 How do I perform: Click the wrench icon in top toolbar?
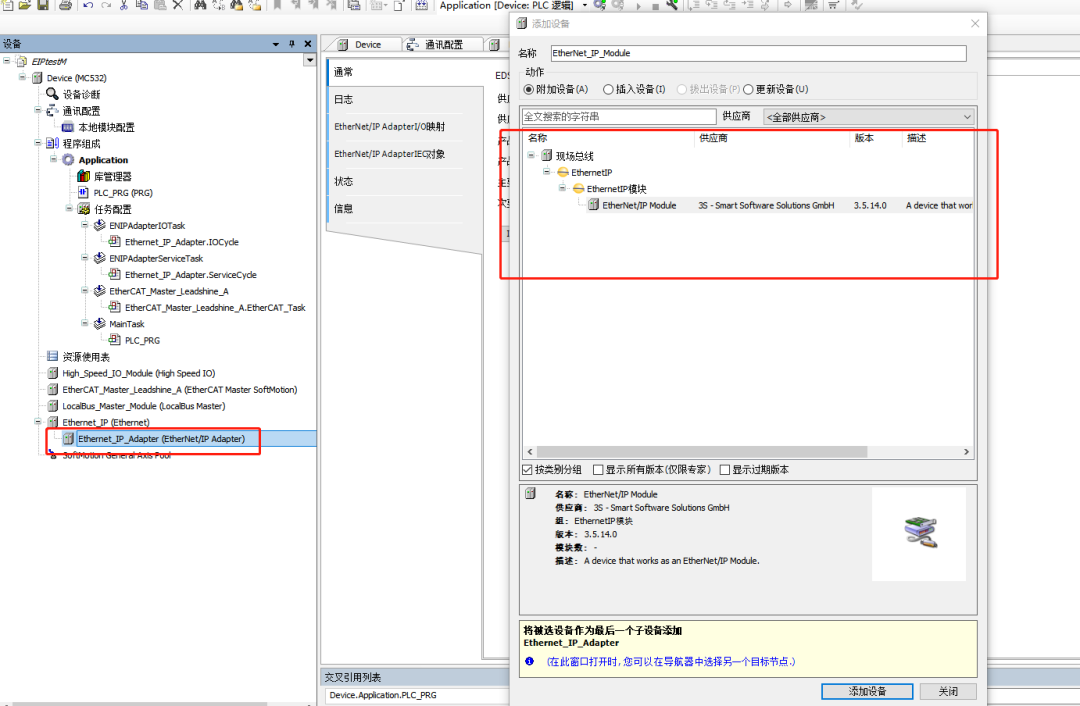pyautogui.click(x=673, y=5)
